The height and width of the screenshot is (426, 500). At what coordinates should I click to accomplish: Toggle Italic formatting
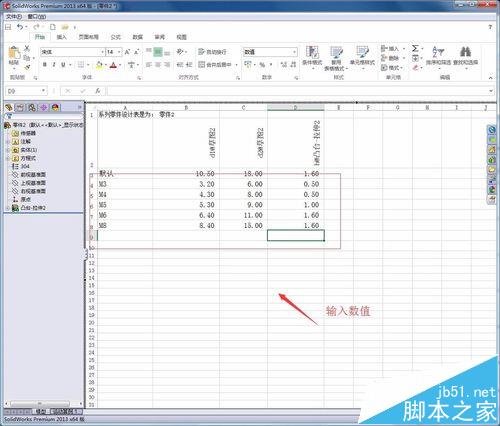[54, 65]
